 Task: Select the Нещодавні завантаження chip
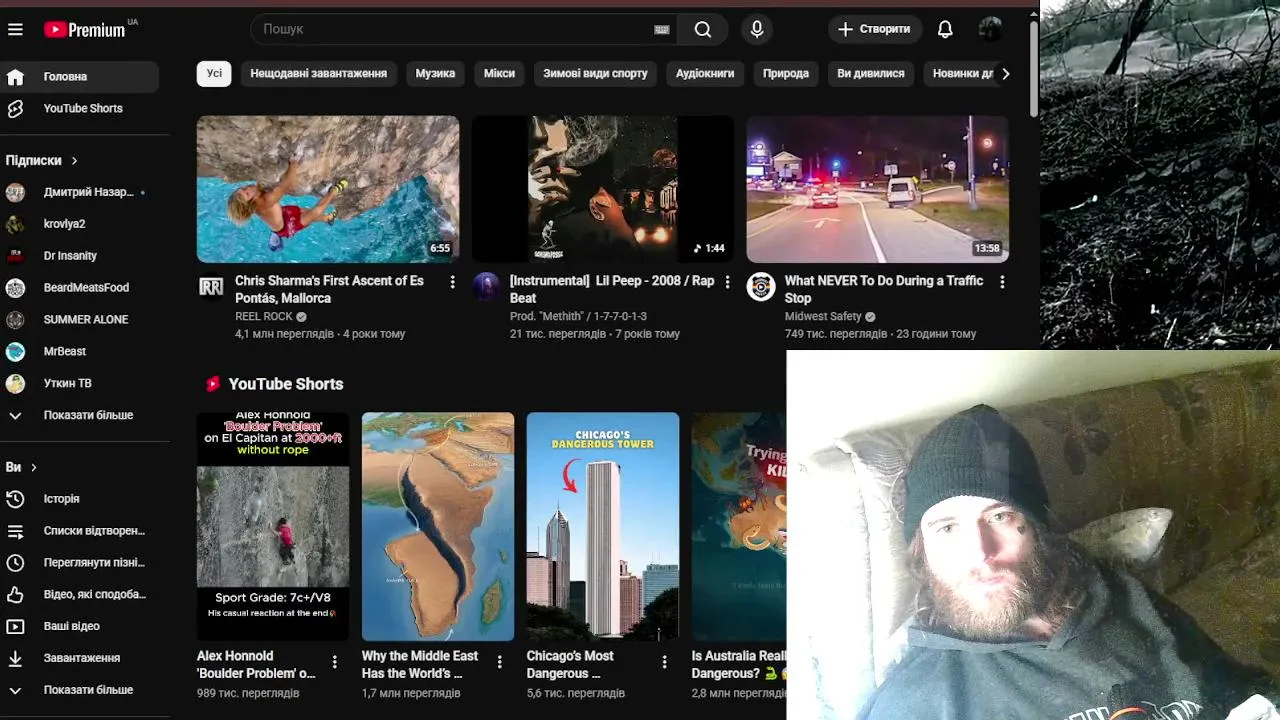point(318,73)
